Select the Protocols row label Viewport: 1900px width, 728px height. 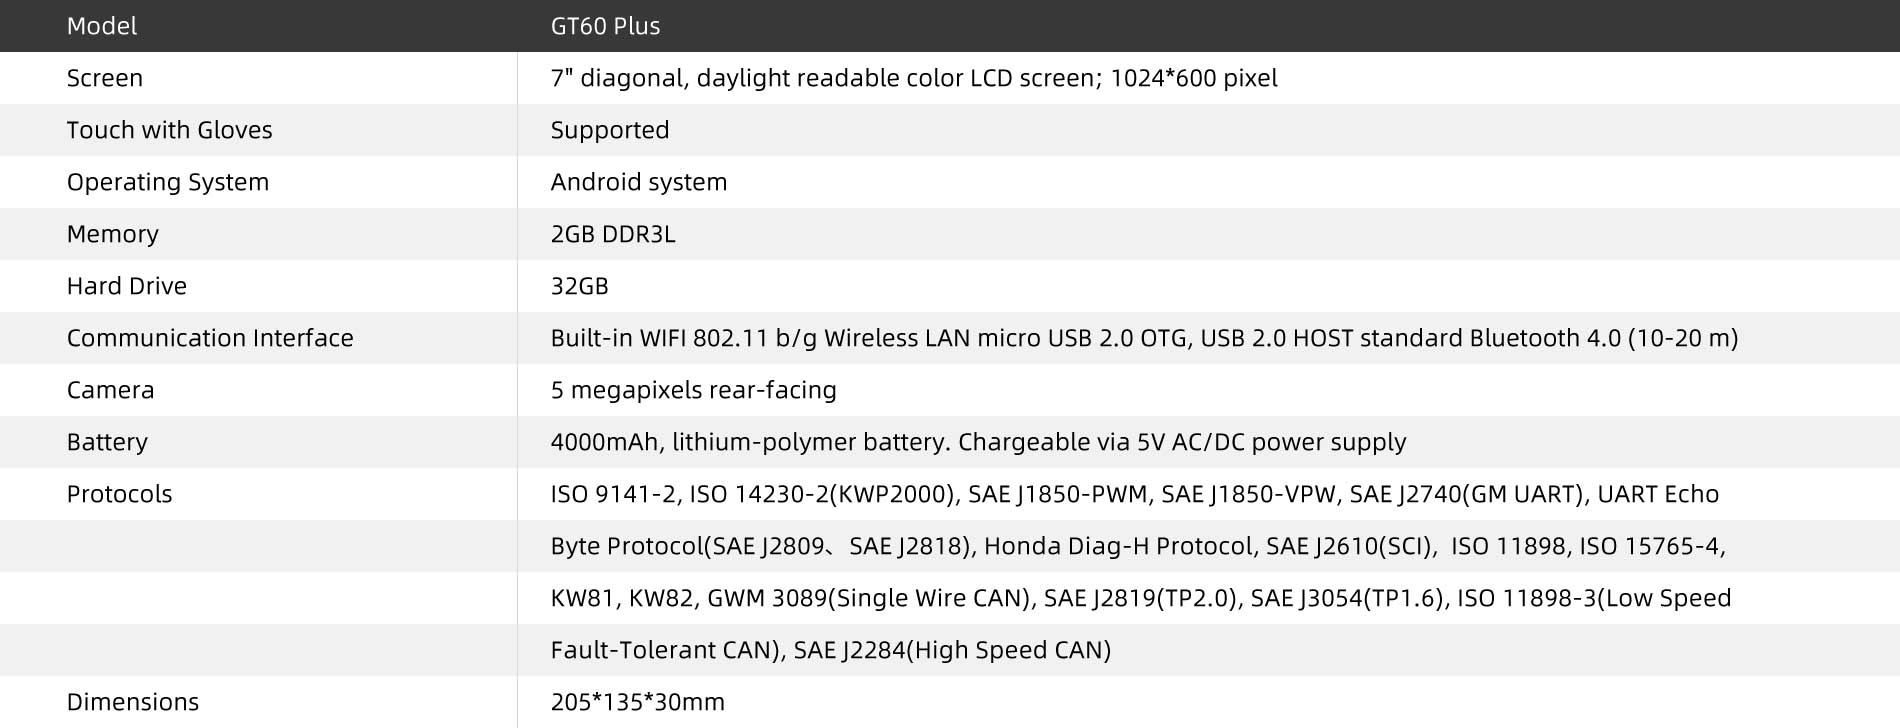[x=119, y=494]
